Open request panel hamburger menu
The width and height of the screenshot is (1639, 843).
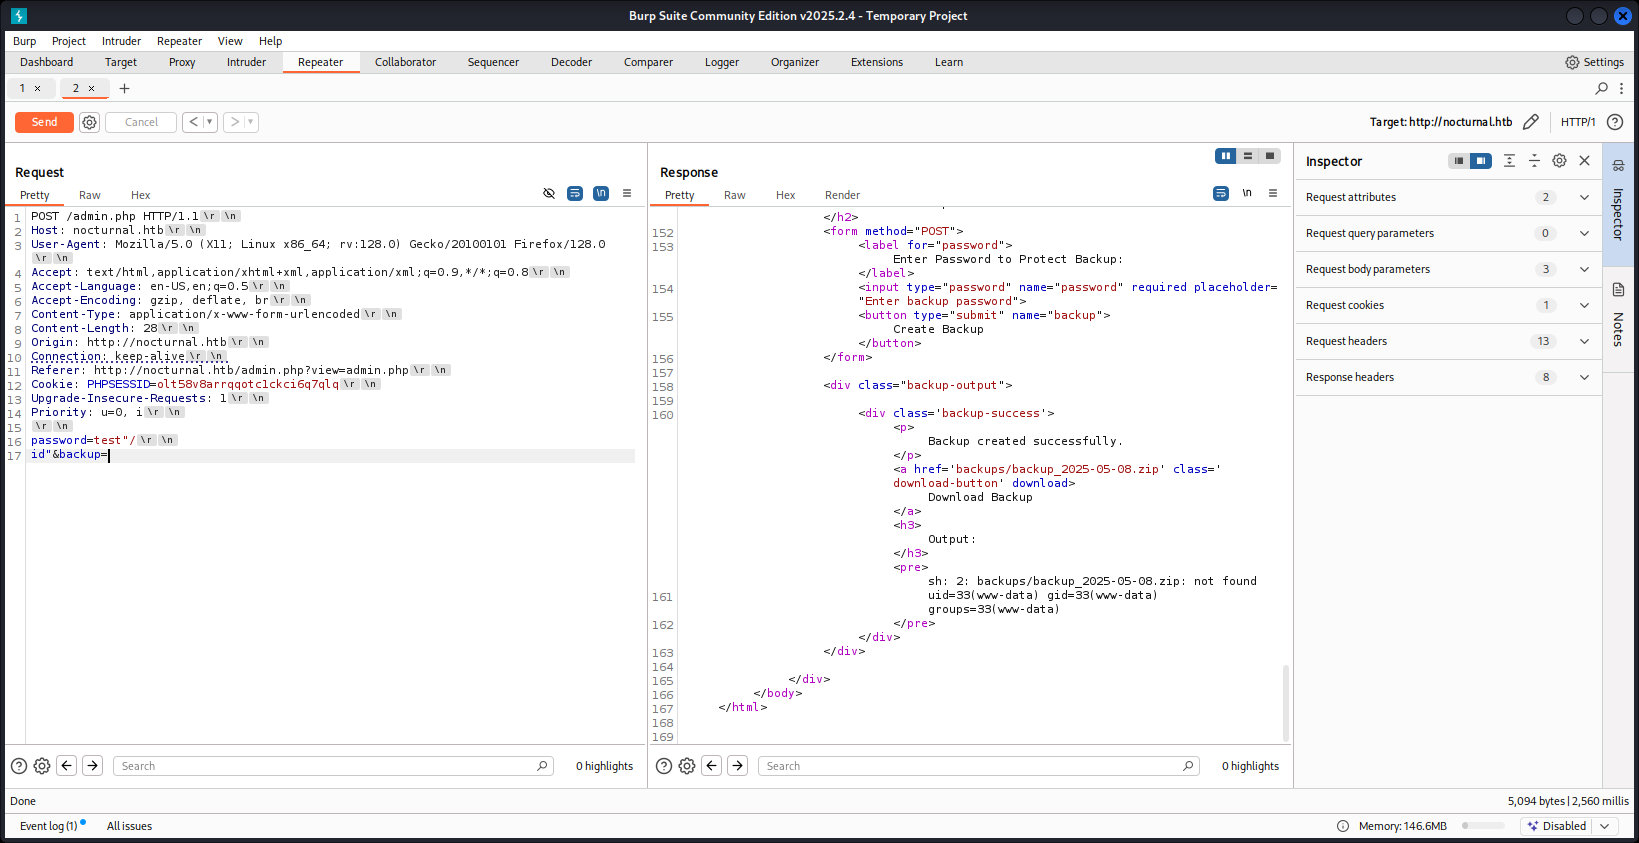point(627,193)
